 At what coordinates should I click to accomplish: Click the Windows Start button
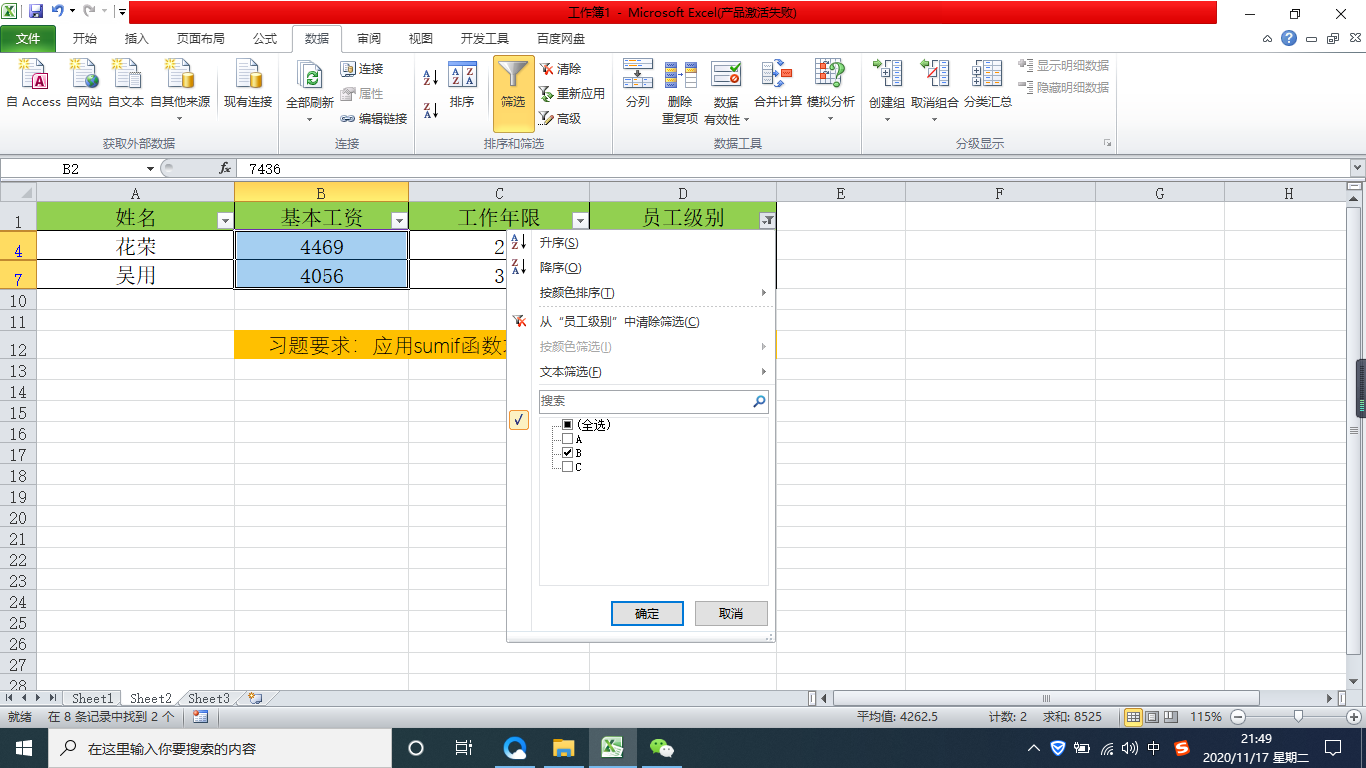coord(23,748)
